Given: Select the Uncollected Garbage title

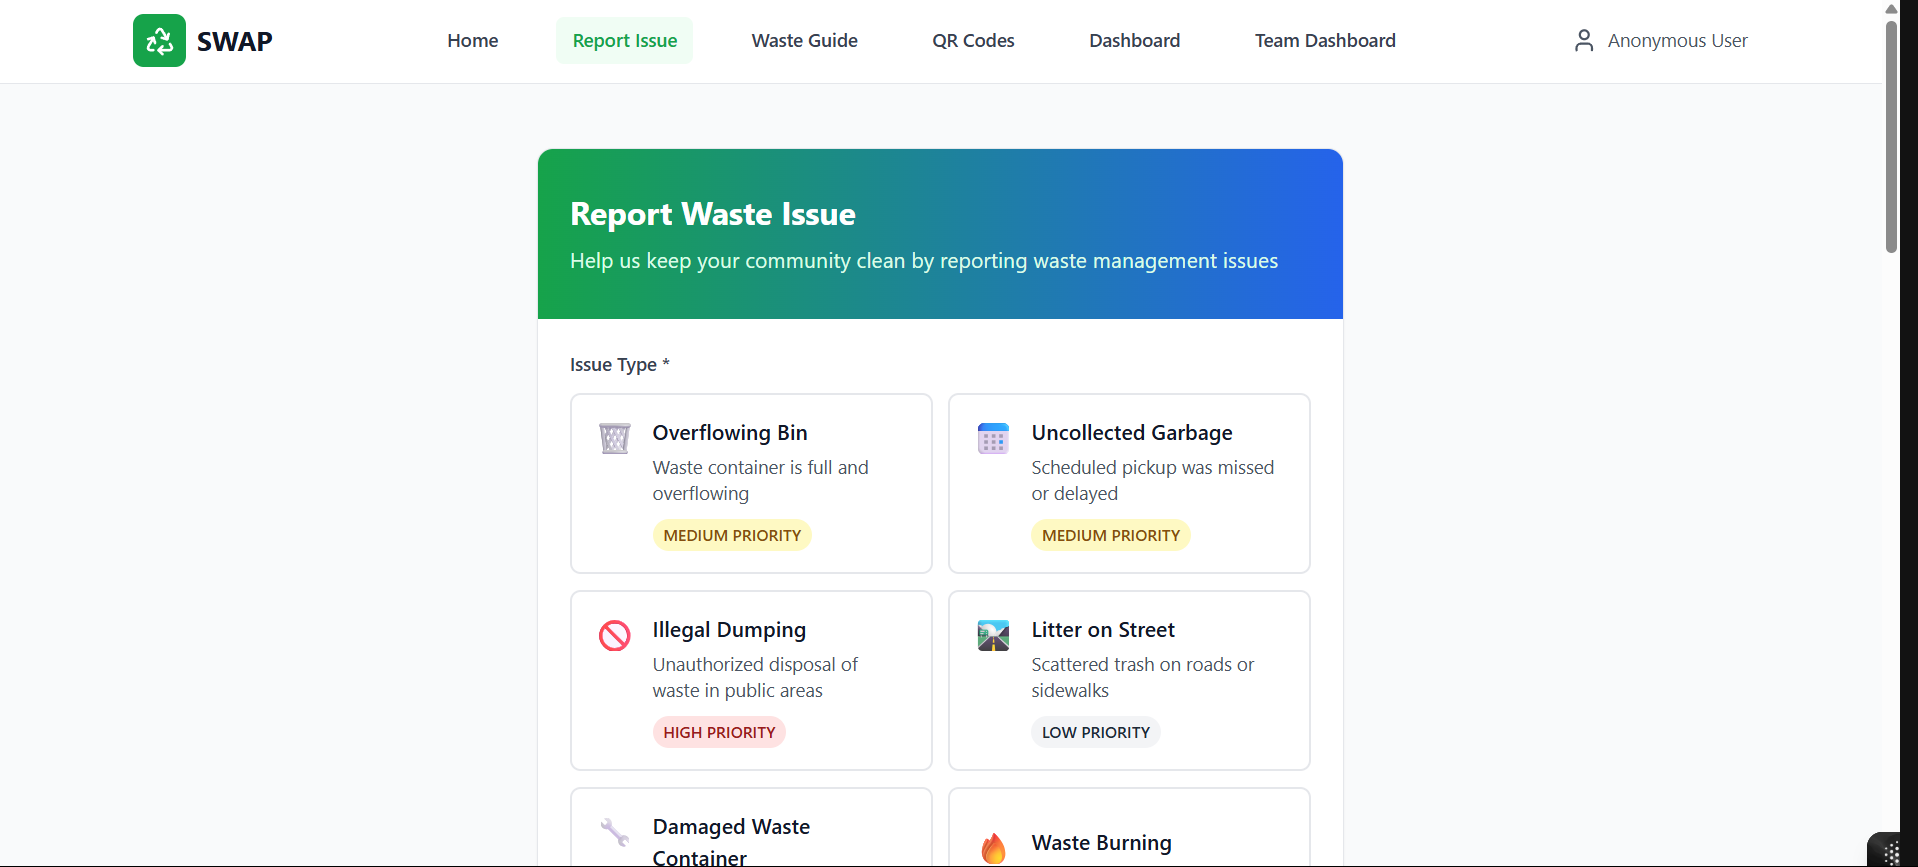Looking at the screenshot, I should [1132, 433].
